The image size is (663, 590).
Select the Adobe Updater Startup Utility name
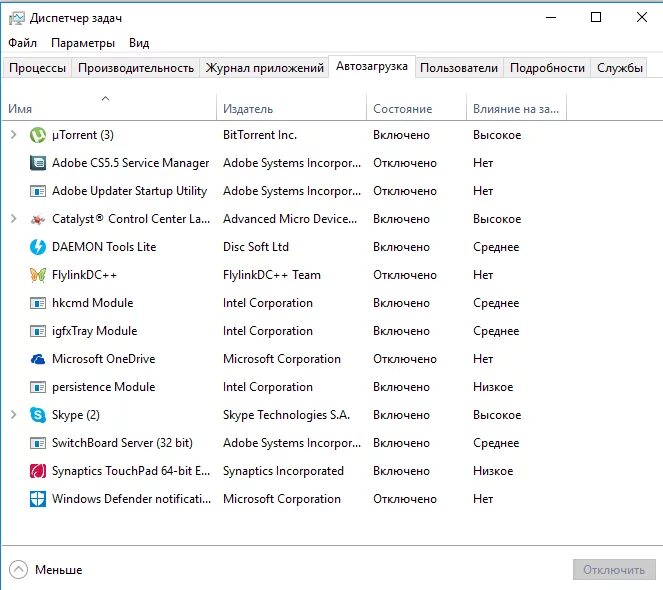[129, 191]
